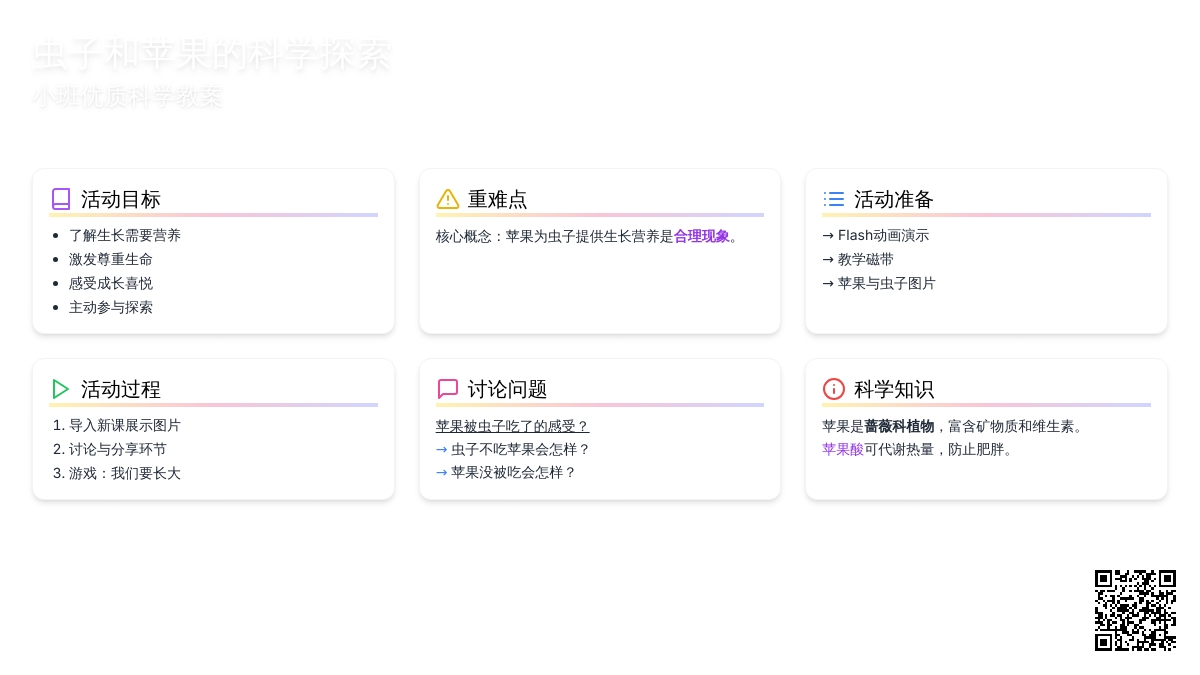Select step 游戏：我们要长大

click(x=125, y=474)
